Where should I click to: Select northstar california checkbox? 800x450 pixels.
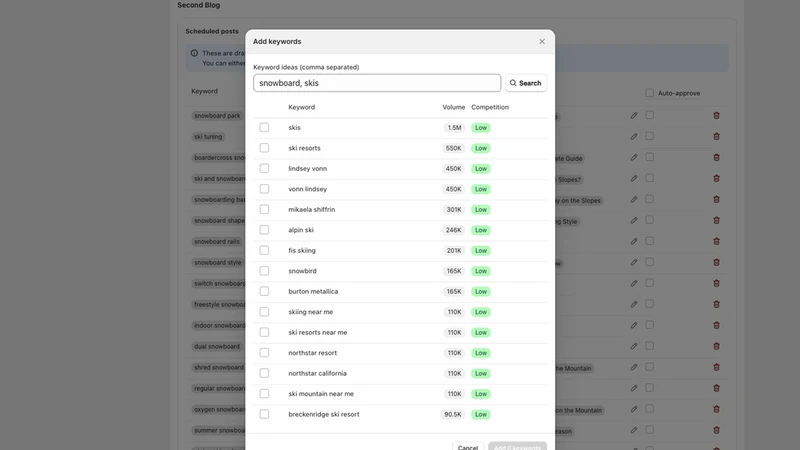click(264, 373)
